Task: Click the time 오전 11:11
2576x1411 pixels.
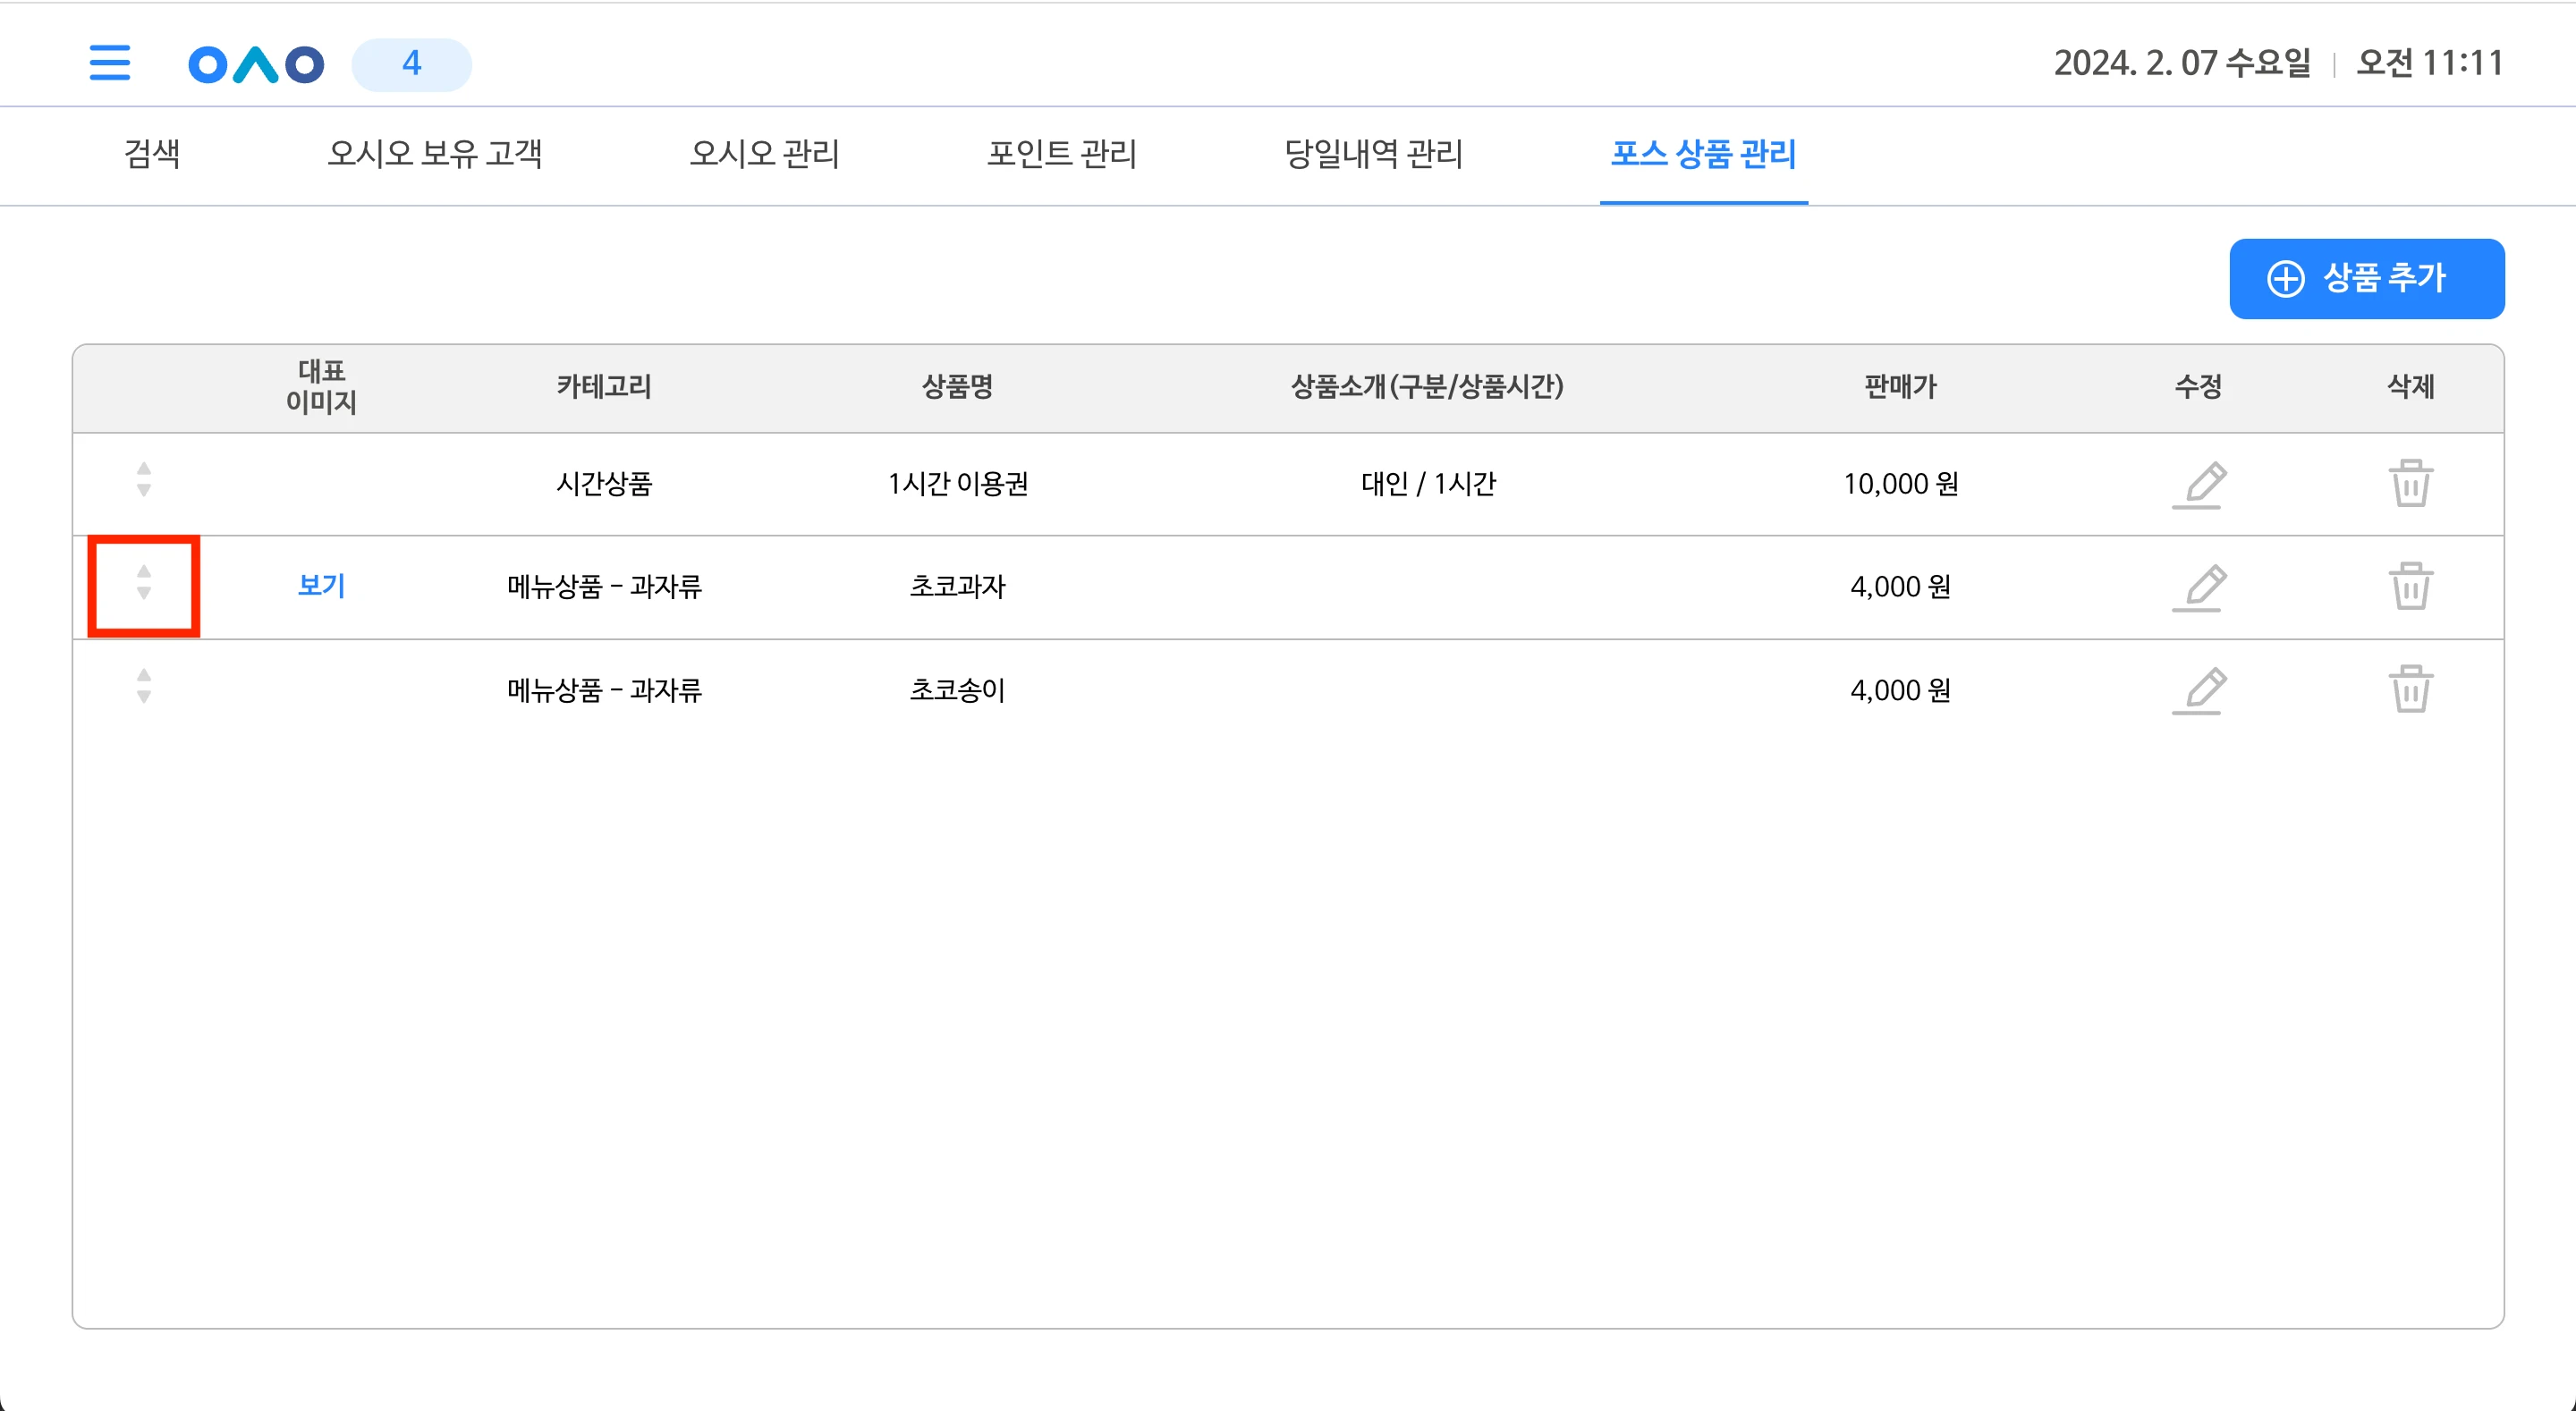Action: tap(2430, 63)
